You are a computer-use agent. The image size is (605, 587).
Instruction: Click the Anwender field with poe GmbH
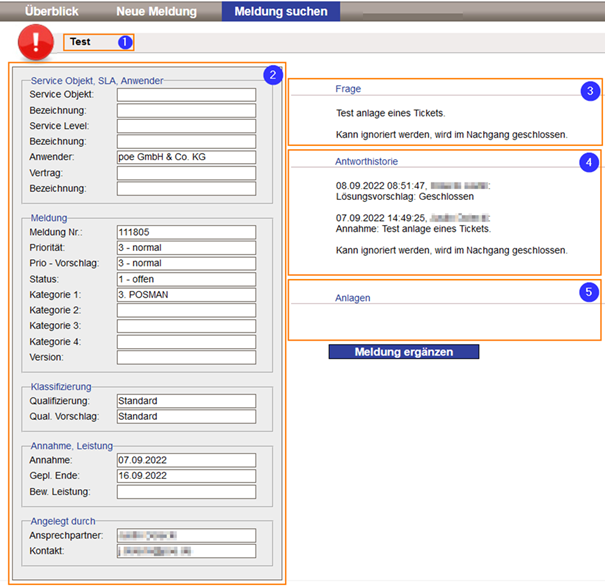(x=186, y=157)
